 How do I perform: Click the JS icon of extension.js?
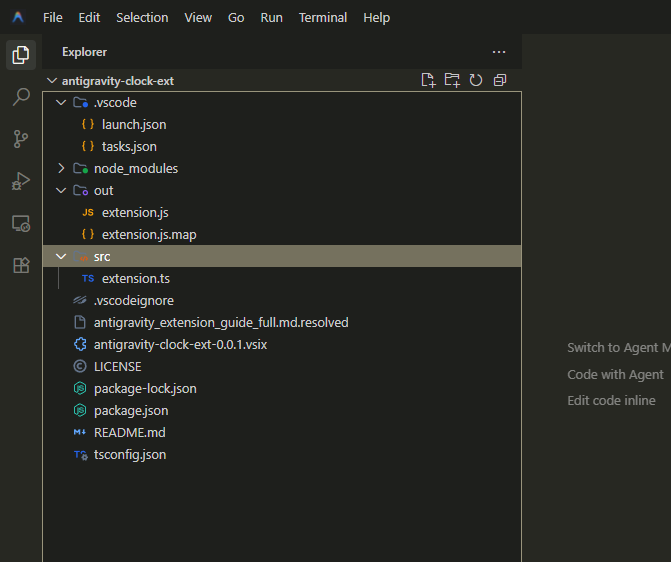(88, 212)
